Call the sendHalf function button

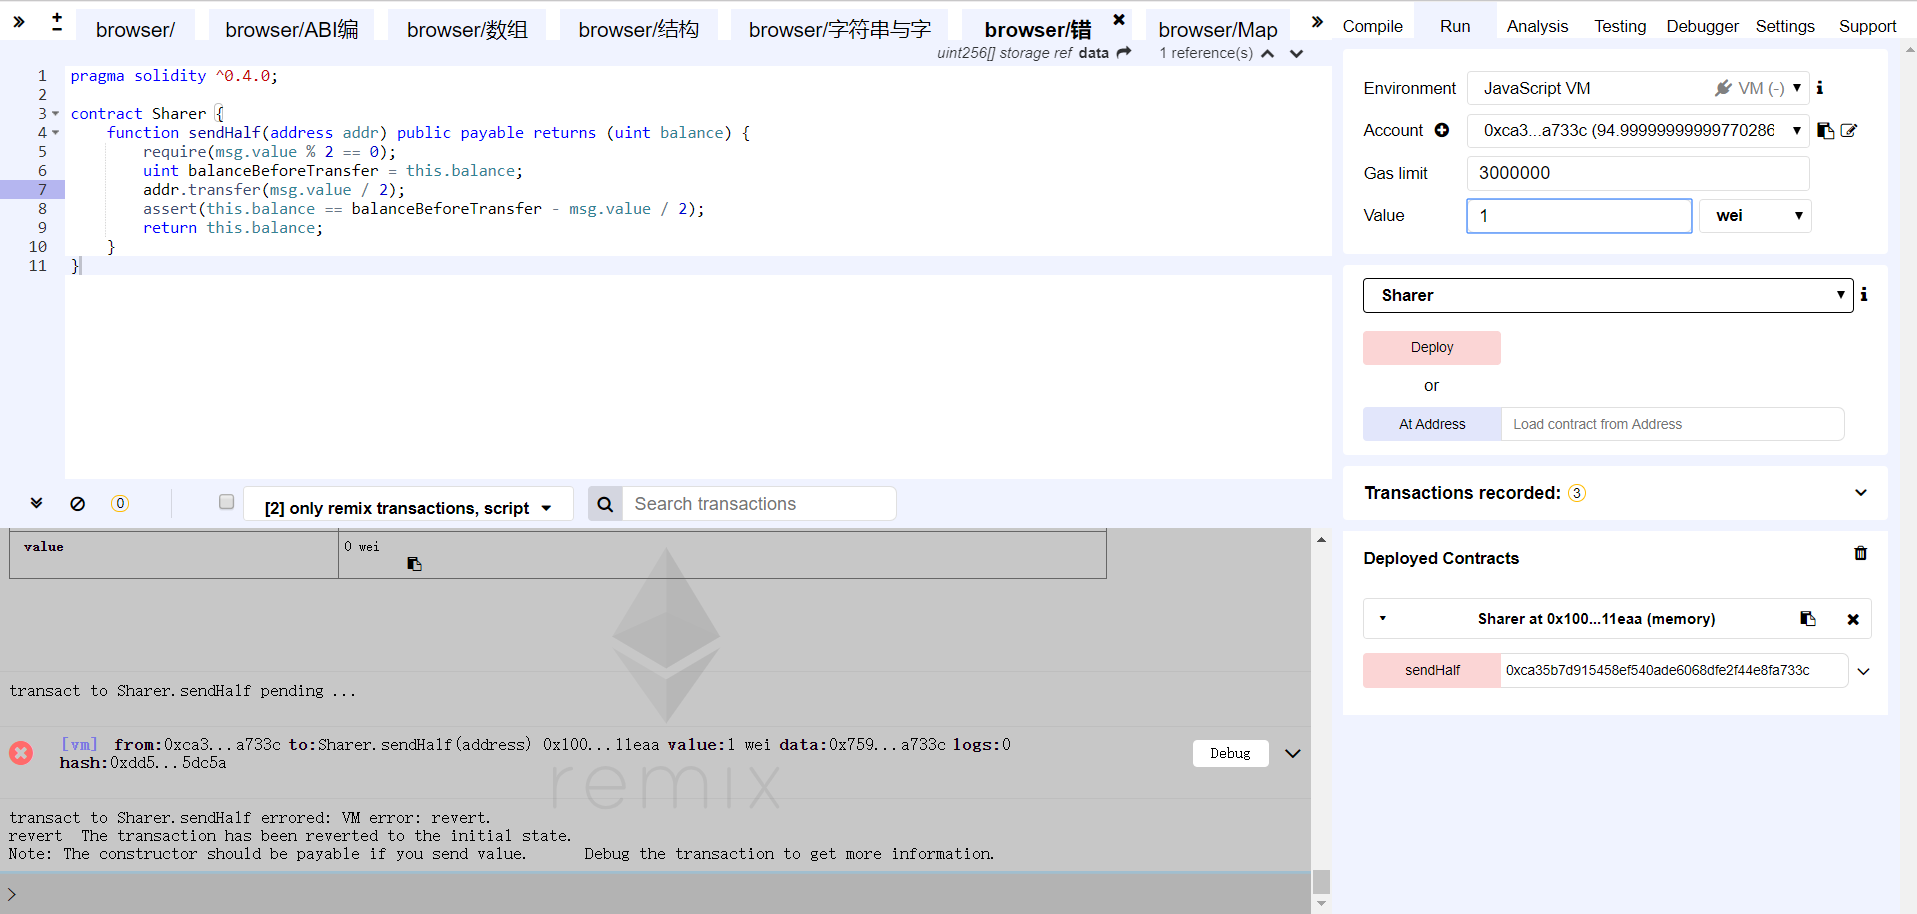tap(1431, 670)
